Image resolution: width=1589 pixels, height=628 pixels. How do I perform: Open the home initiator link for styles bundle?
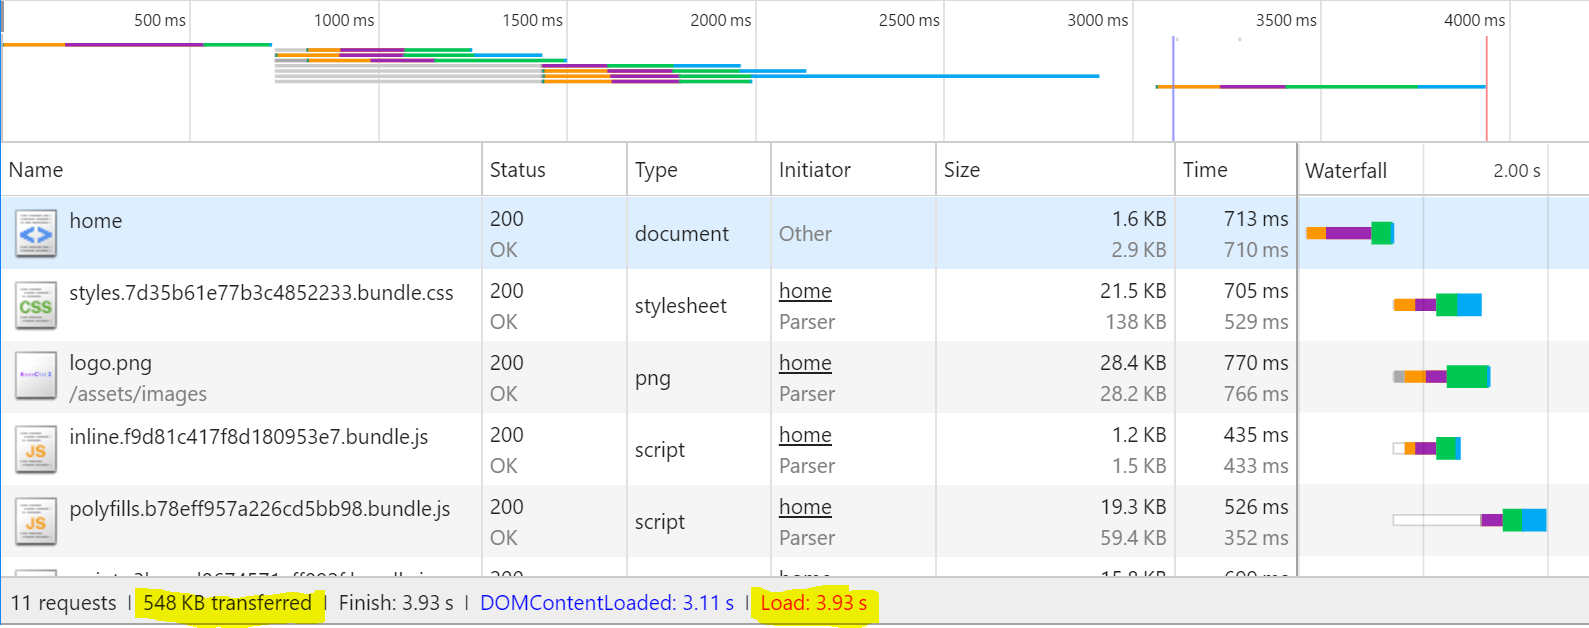[x=805, y=291]
